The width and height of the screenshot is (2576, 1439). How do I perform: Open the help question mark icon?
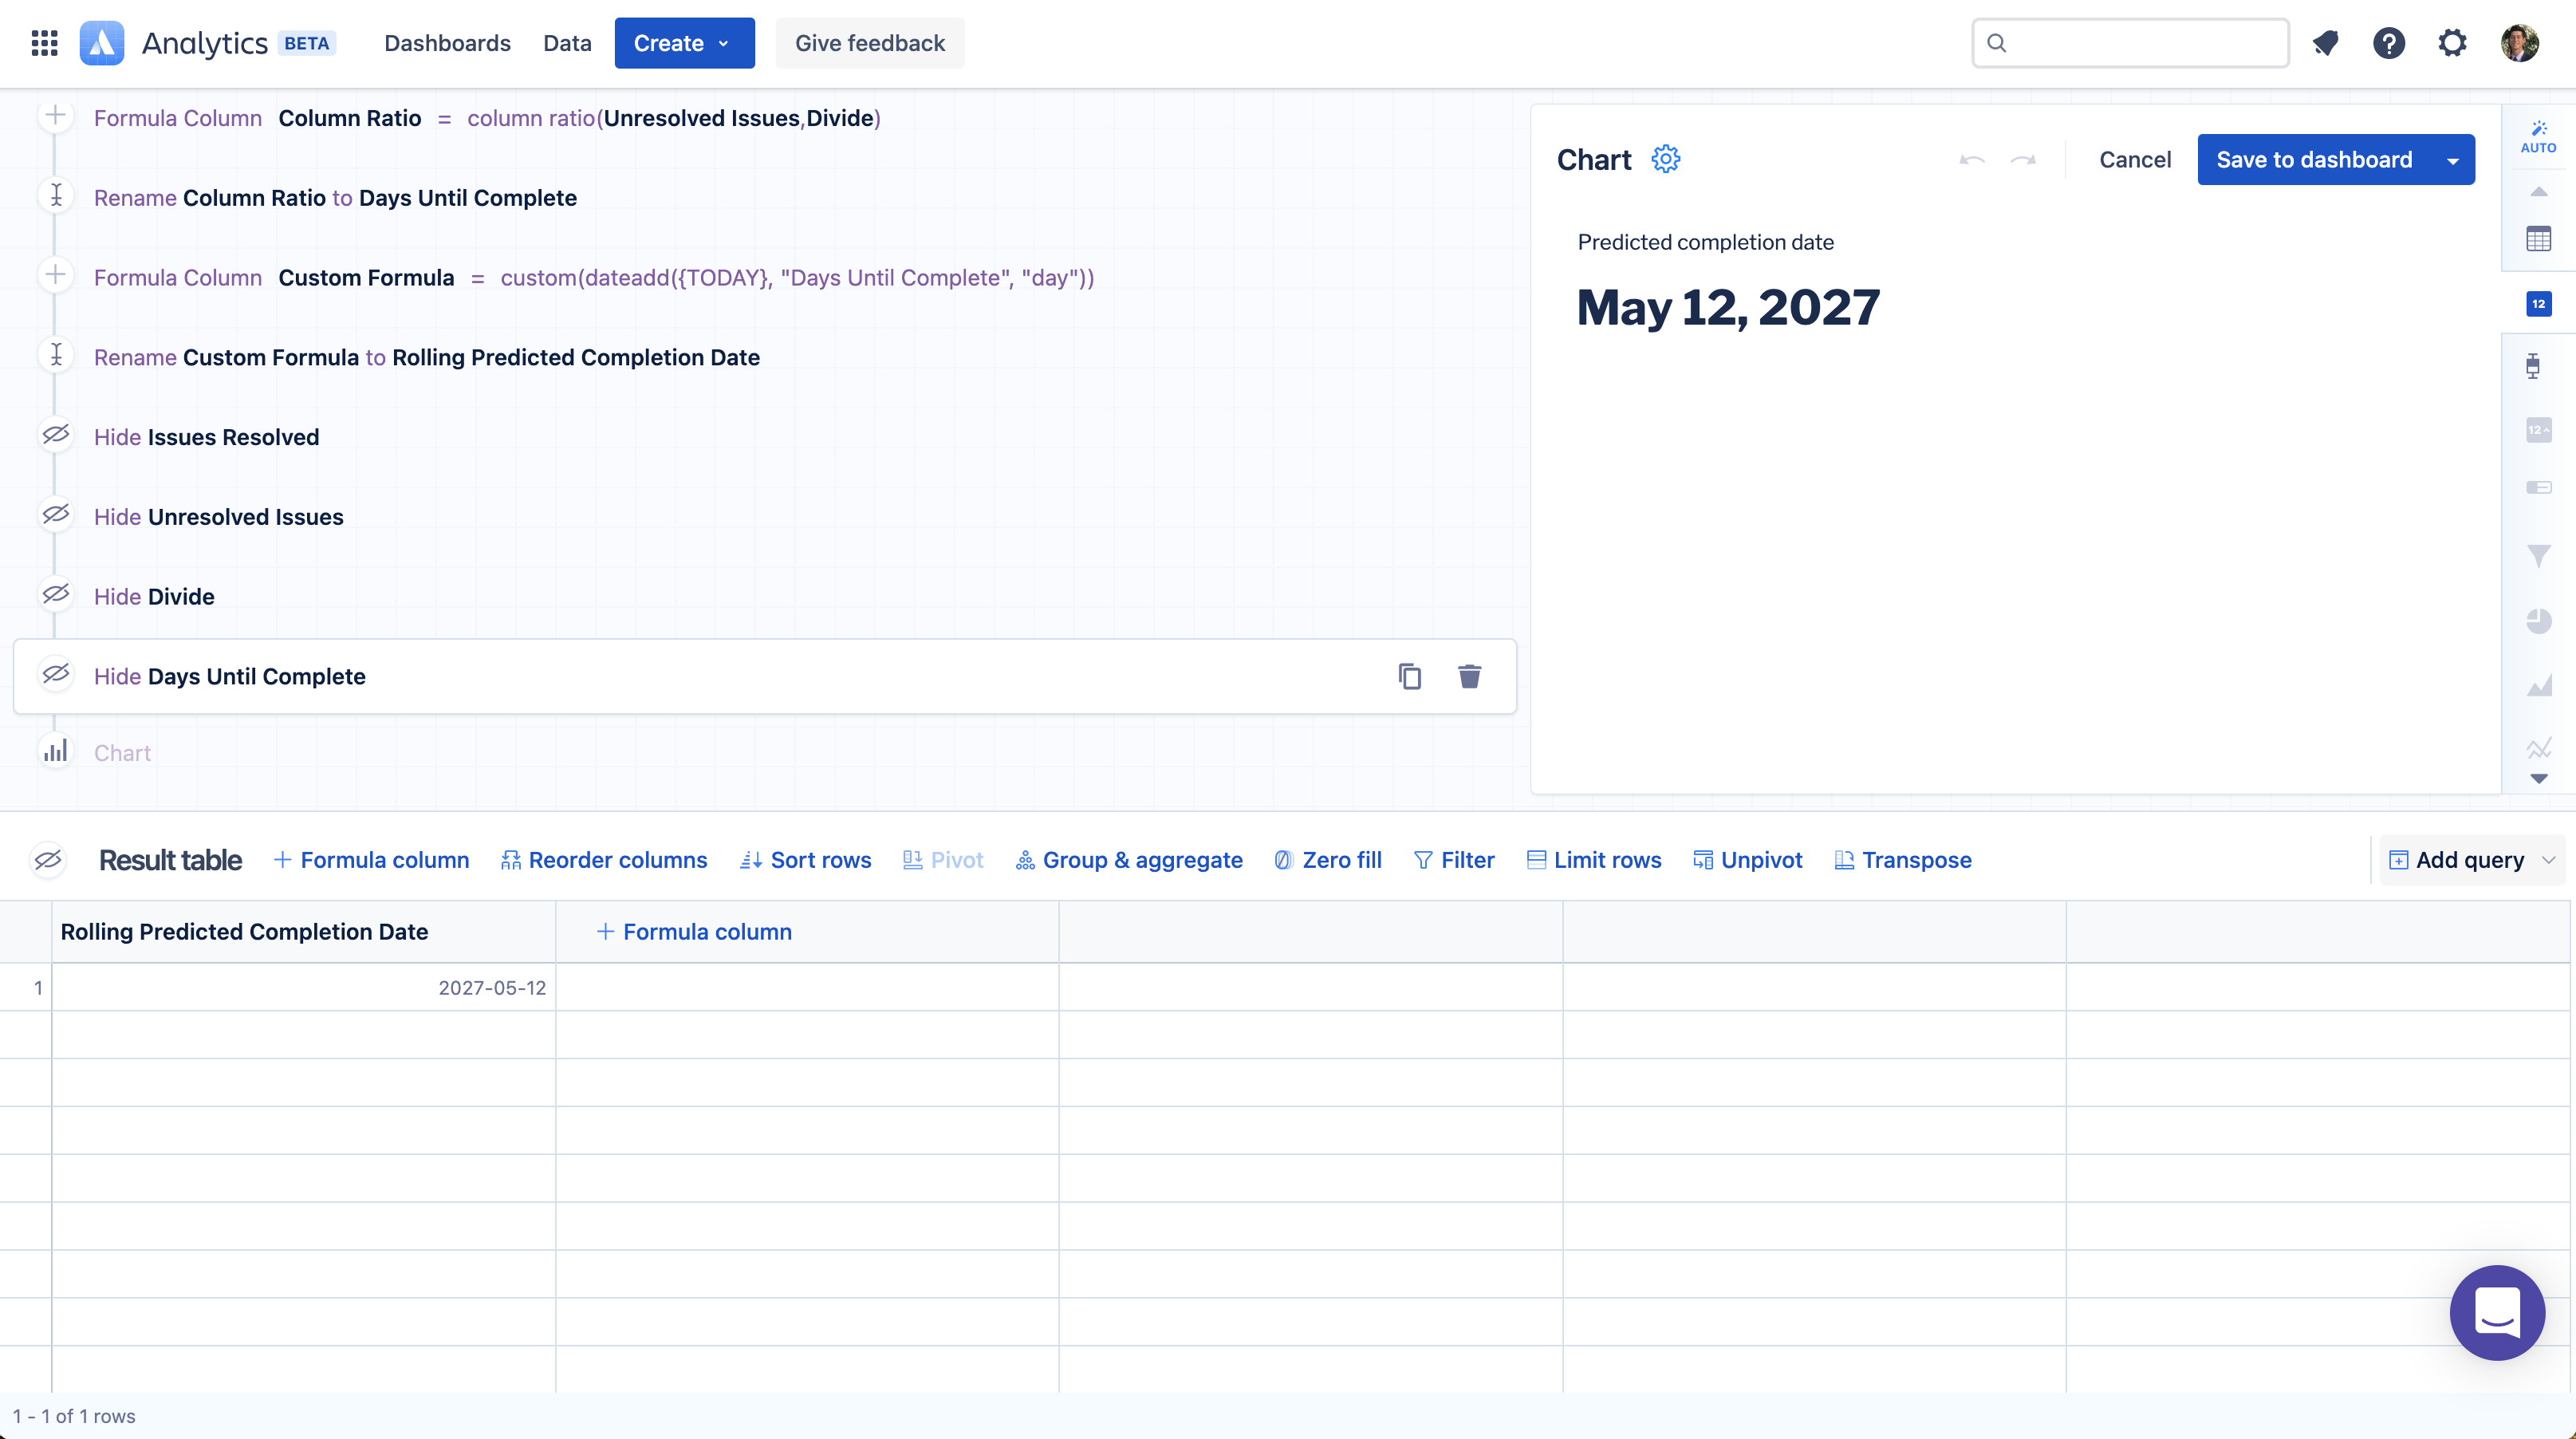tap(2389, 43)
